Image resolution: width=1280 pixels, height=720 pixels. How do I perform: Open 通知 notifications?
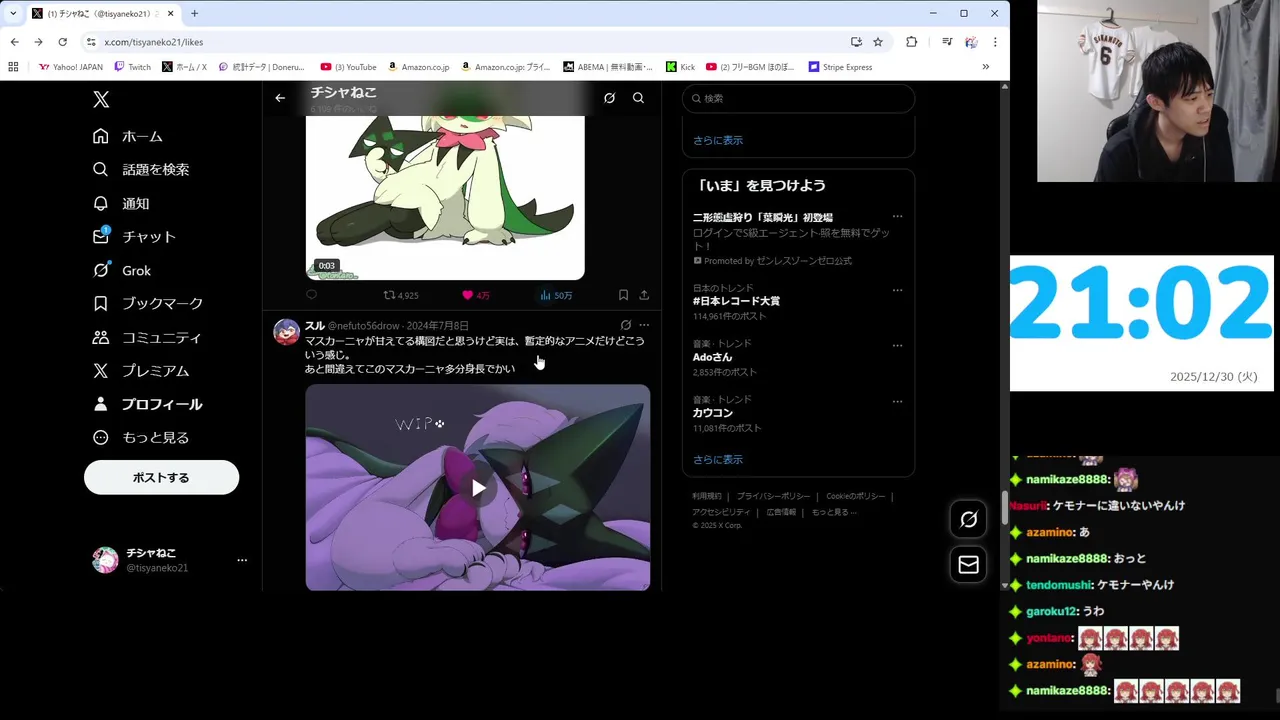[x=121, y=203]
